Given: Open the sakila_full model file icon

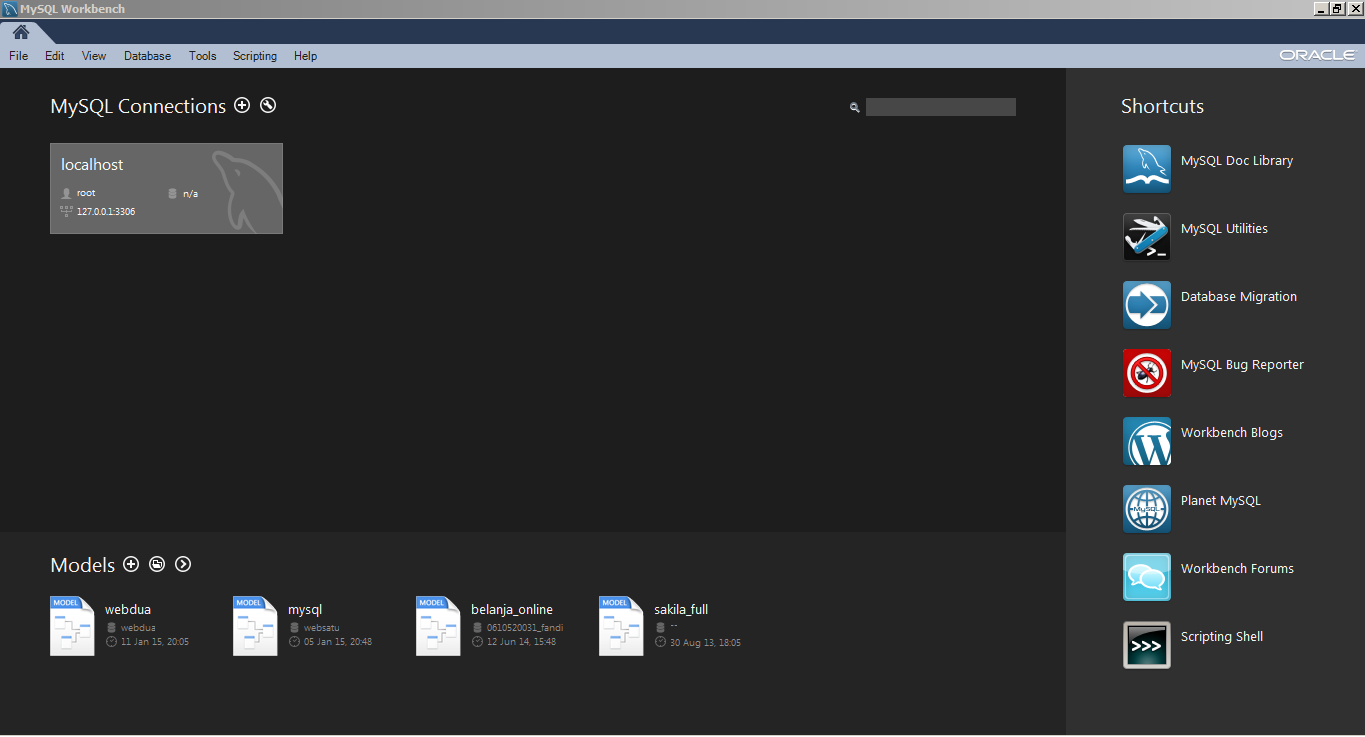Looking at the screenshot, I should [x=621, y=626].
